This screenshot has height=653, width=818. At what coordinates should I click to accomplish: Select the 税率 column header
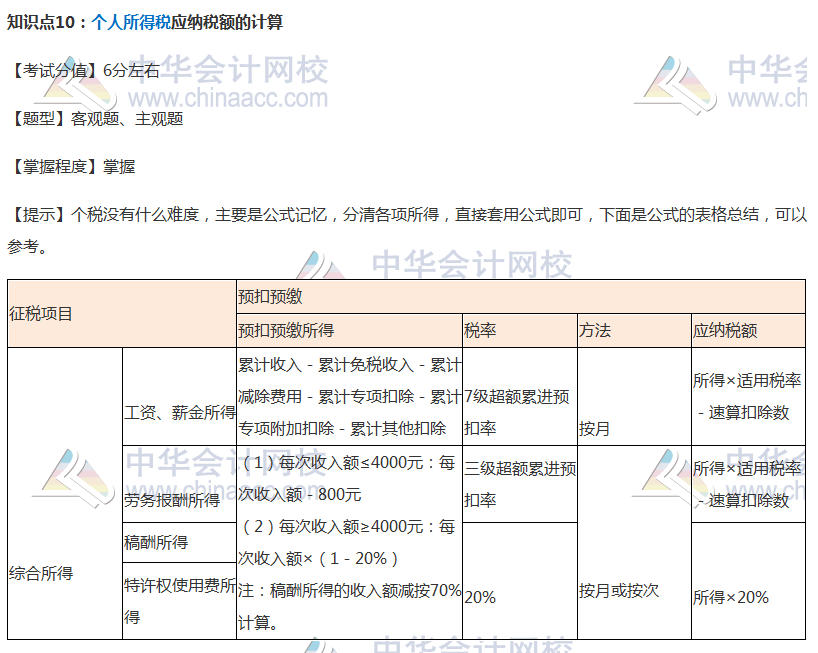(520, 331)
